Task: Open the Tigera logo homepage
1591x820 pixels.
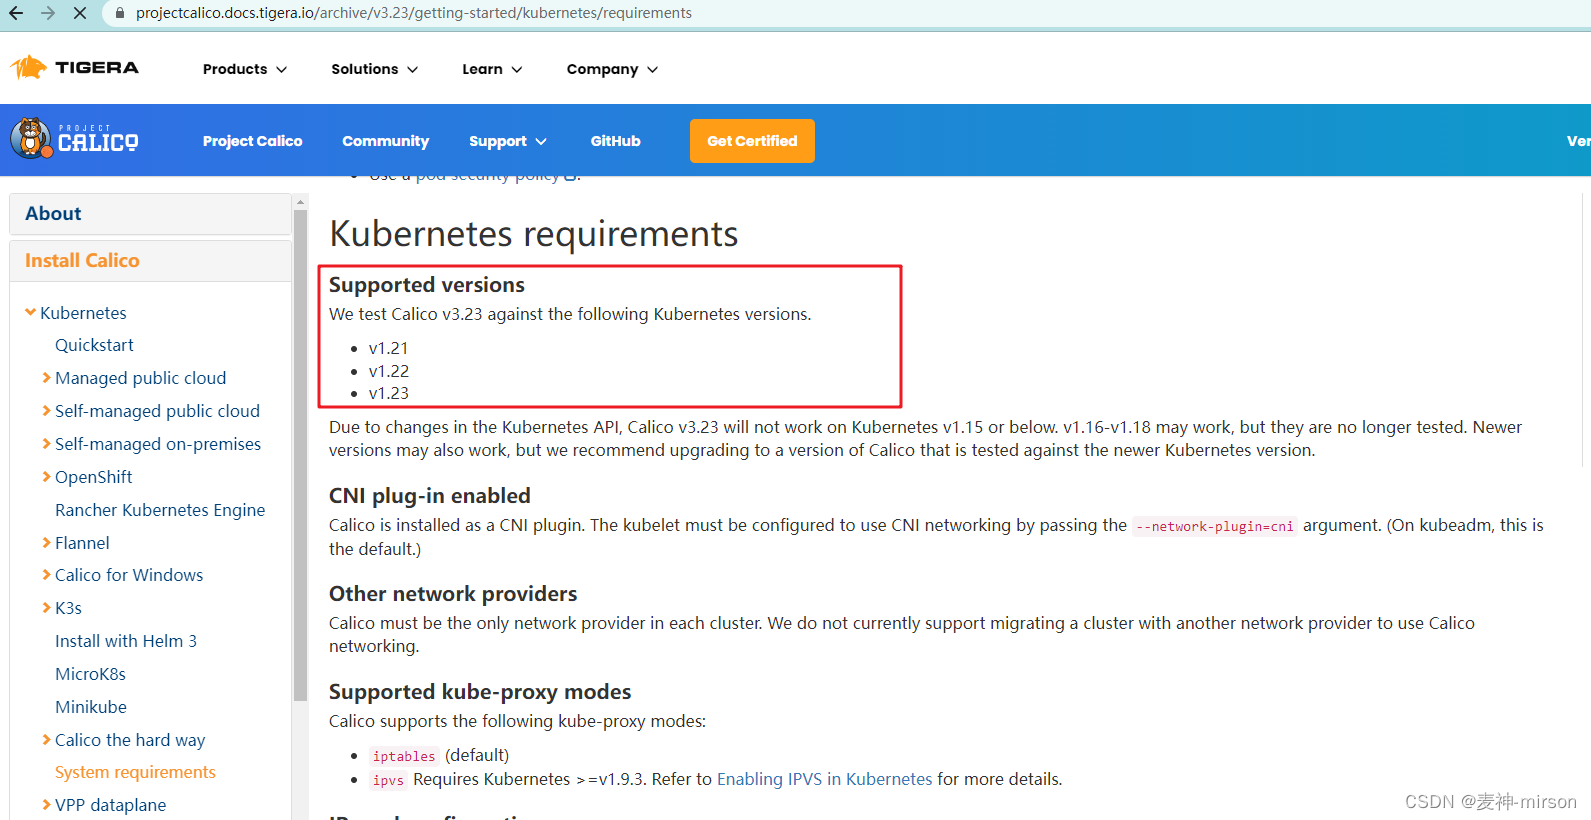Action: 75,68
